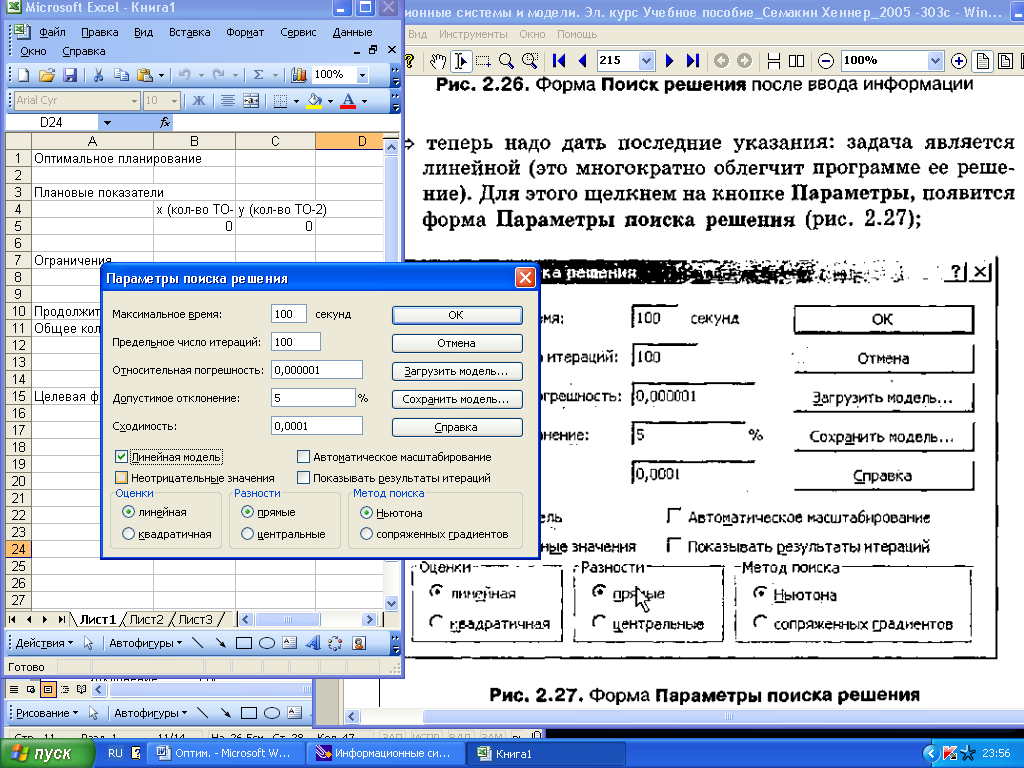Select the text selection tool in viewer
Viewport: 1024px width, 768px height.
point(460,61)
